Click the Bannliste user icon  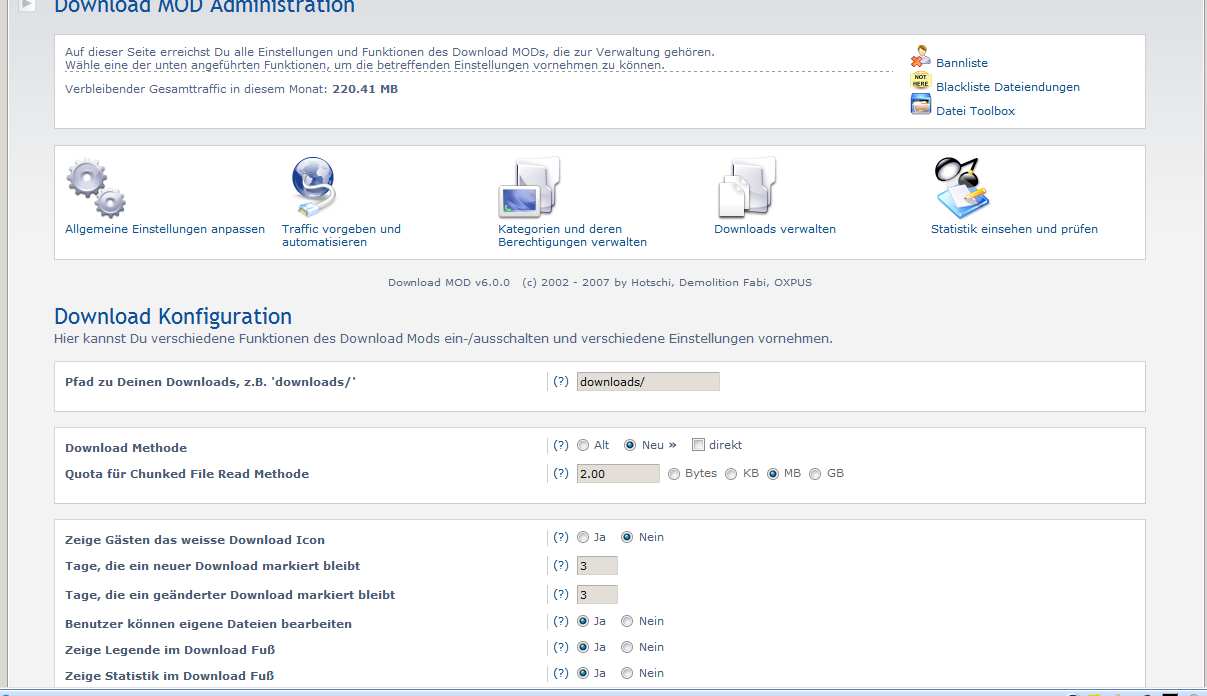point(920,58)
